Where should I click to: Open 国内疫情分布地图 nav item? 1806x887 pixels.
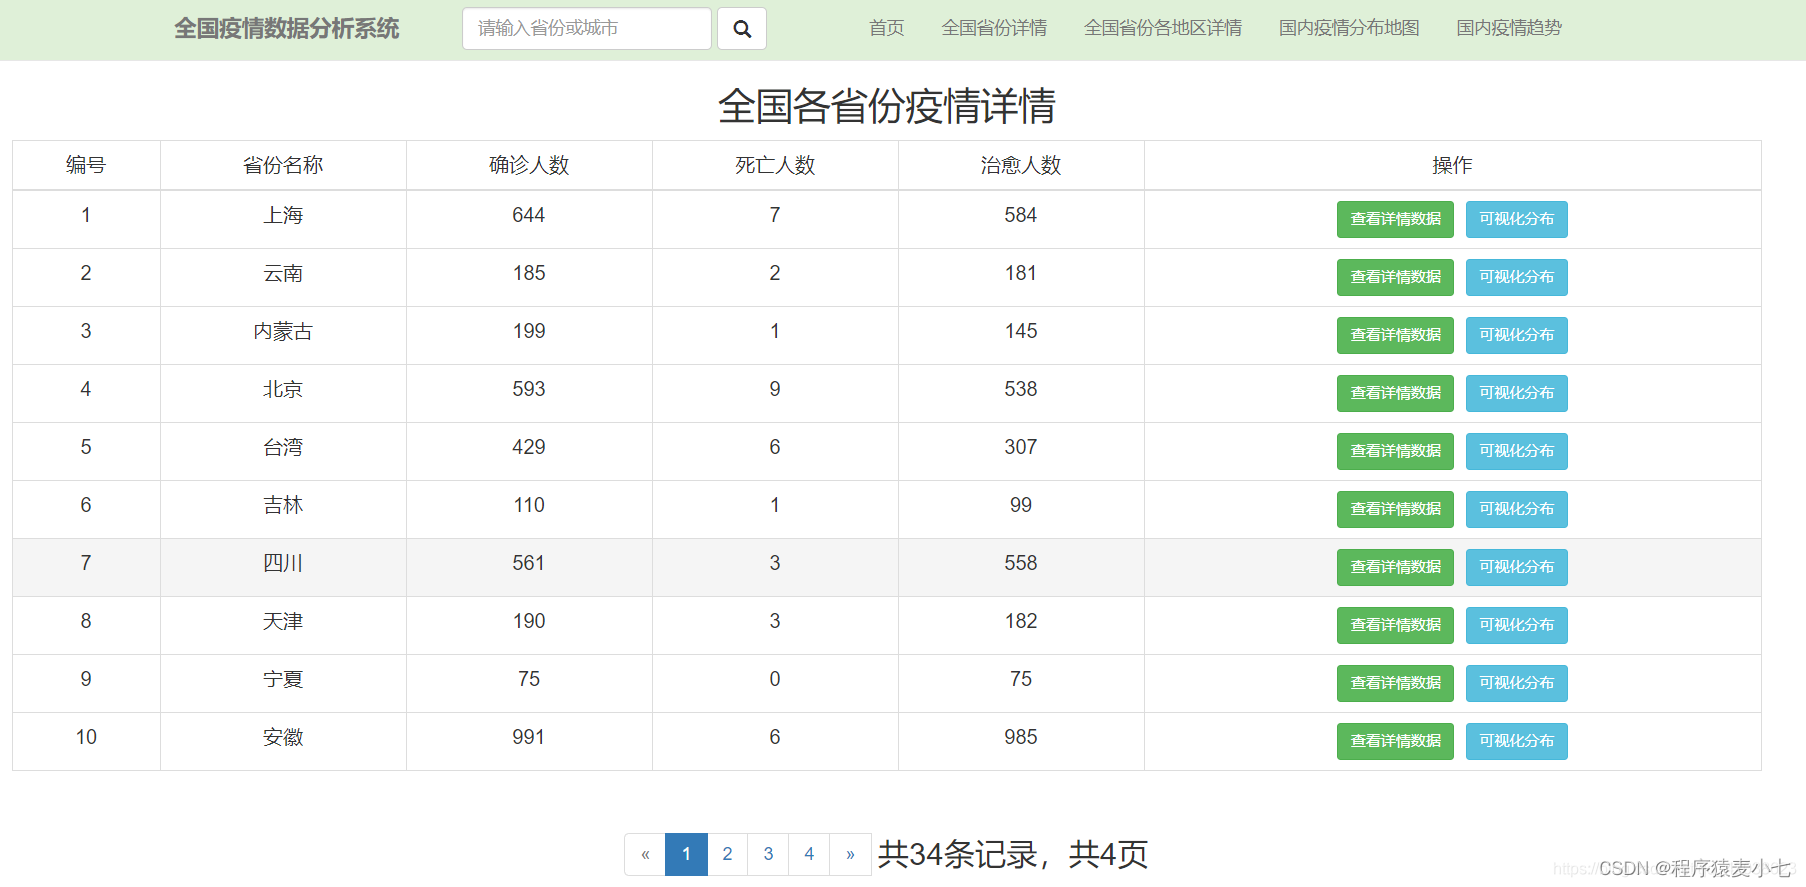tap(1349, 29)
